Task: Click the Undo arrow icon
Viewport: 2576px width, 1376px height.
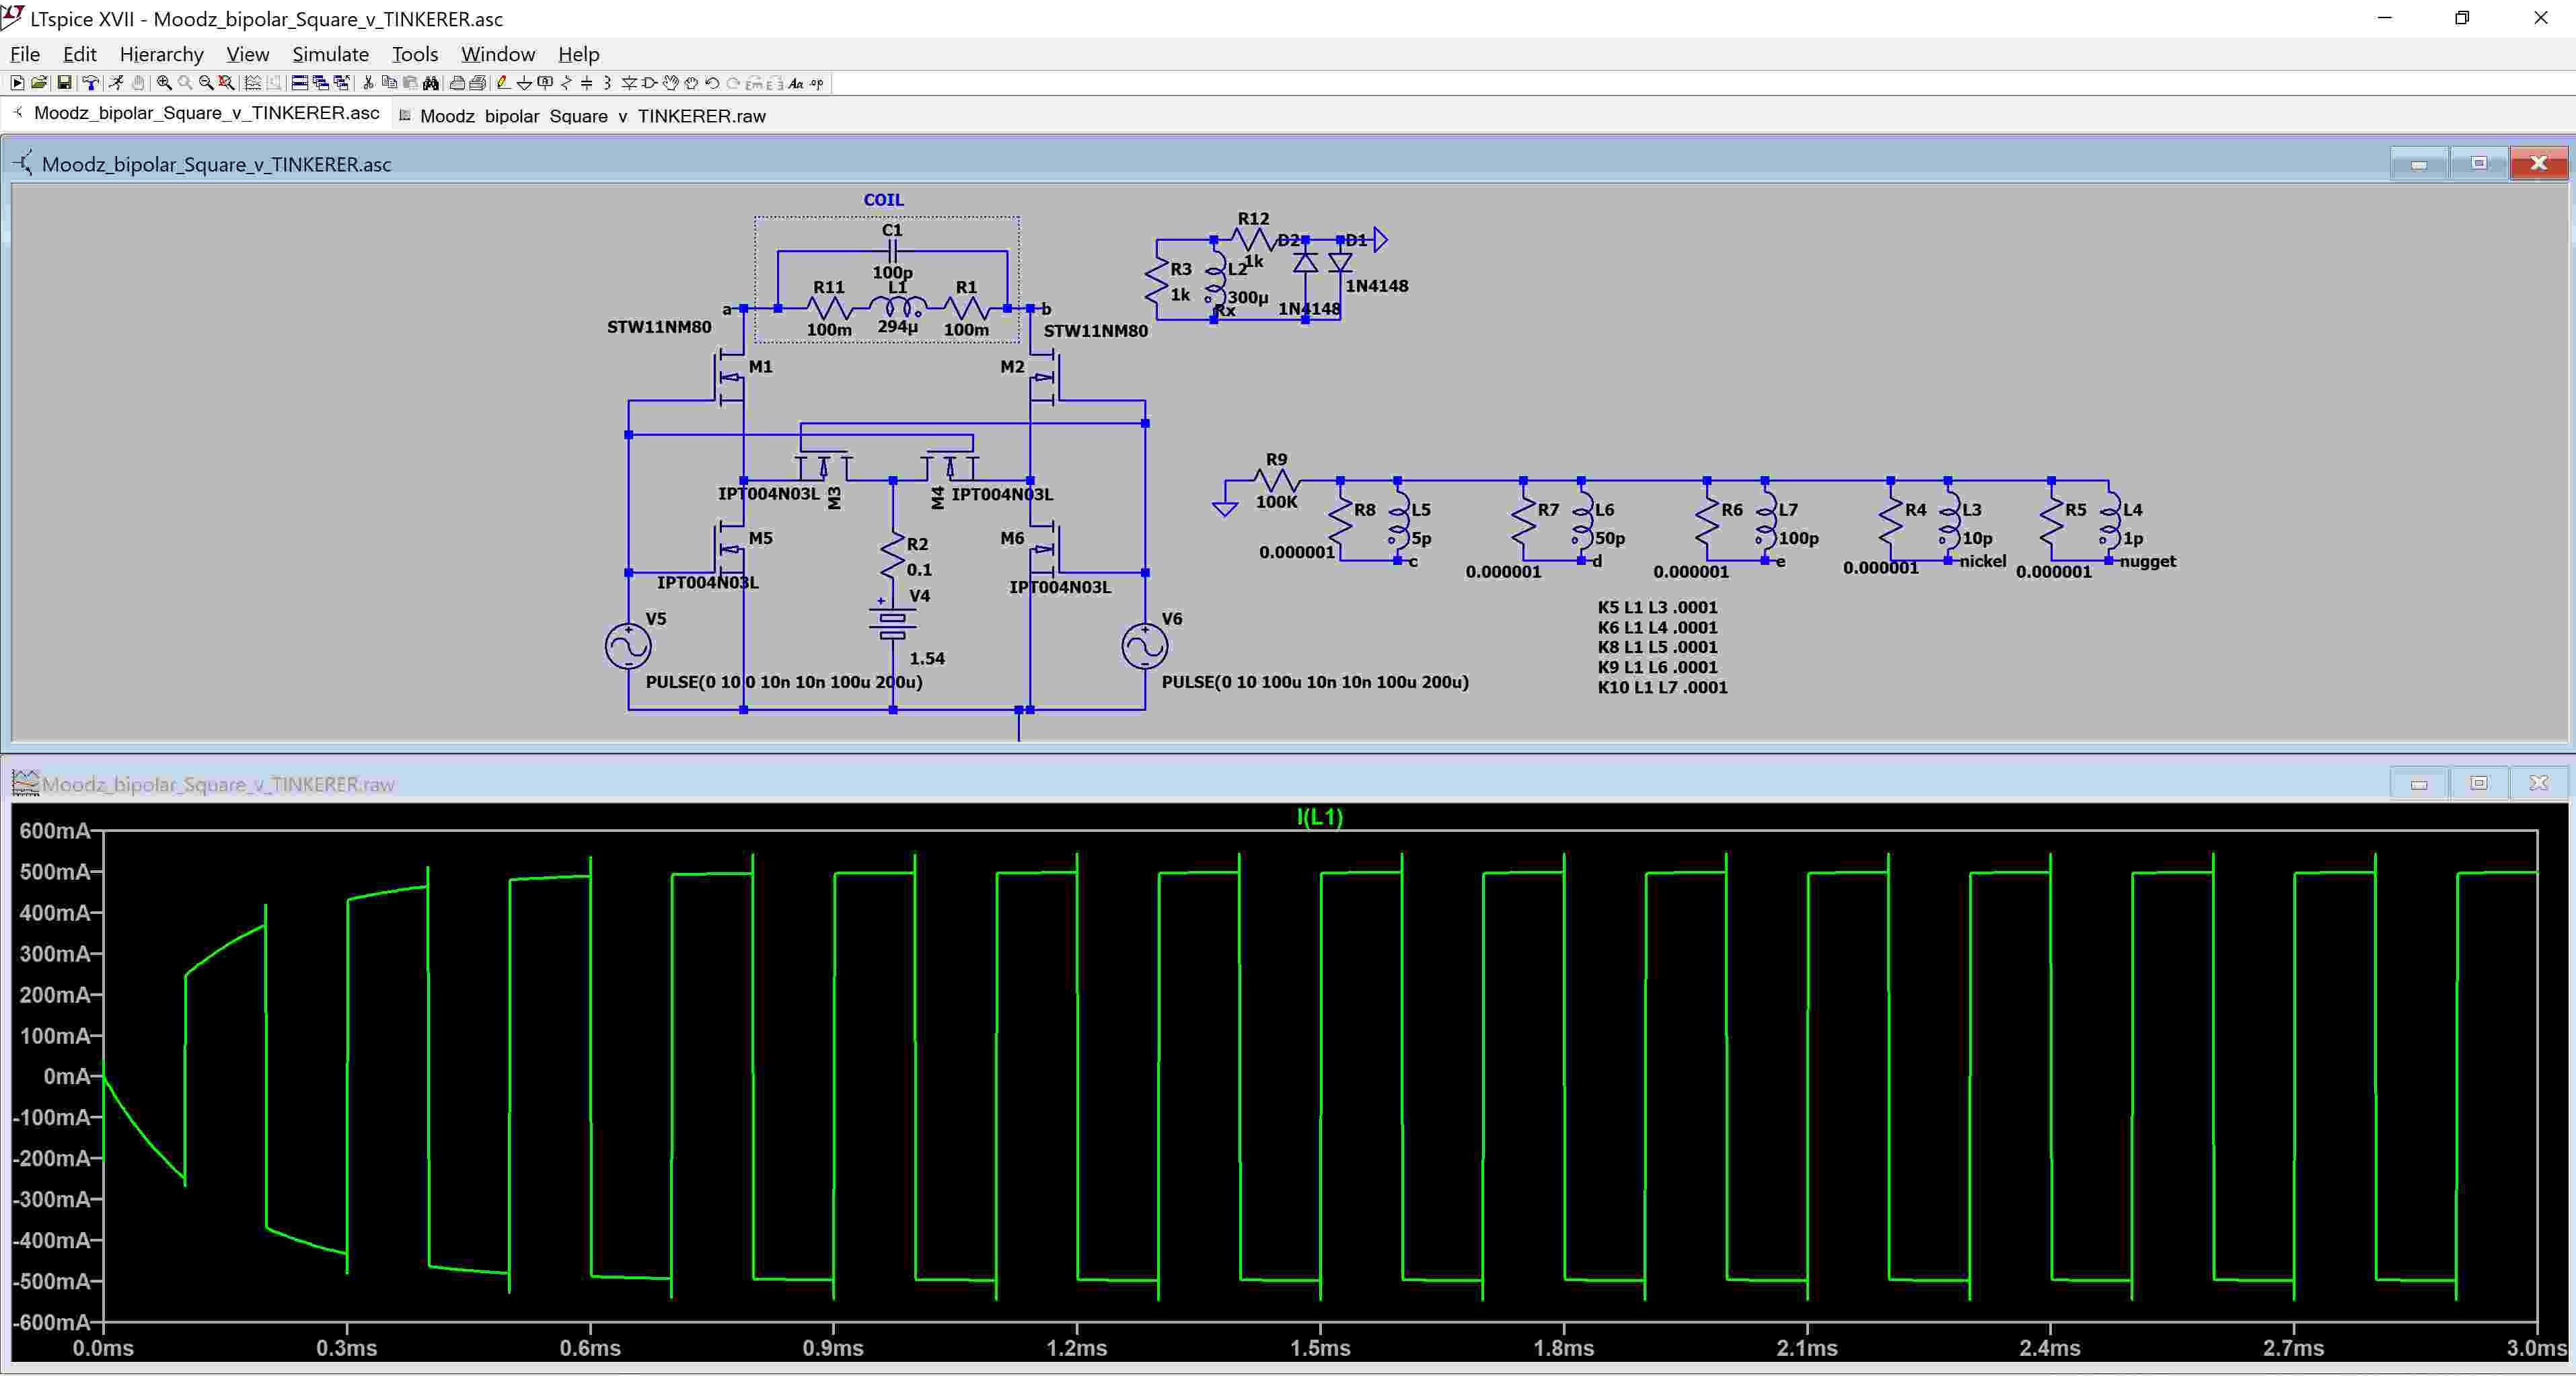Action: pos(712,83)
